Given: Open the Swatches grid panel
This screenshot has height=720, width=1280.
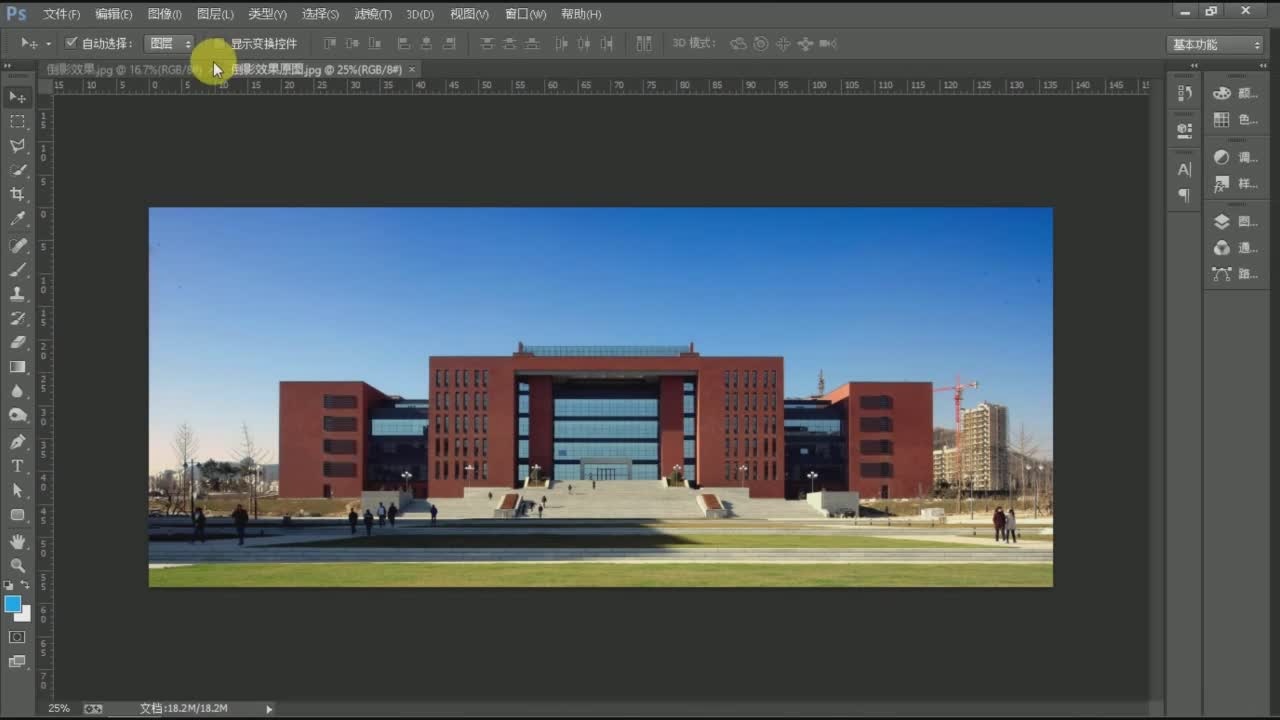Looking at the screenshot, I should (x=1236, y=120).
